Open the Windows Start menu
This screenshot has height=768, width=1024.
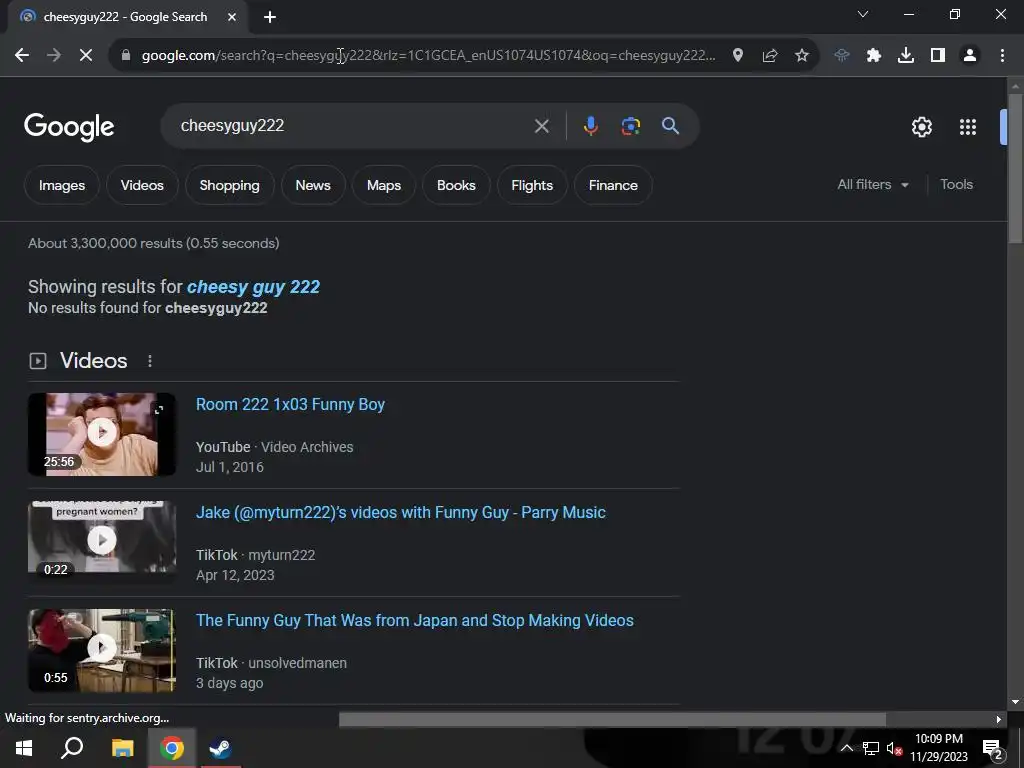pos(24,748)
